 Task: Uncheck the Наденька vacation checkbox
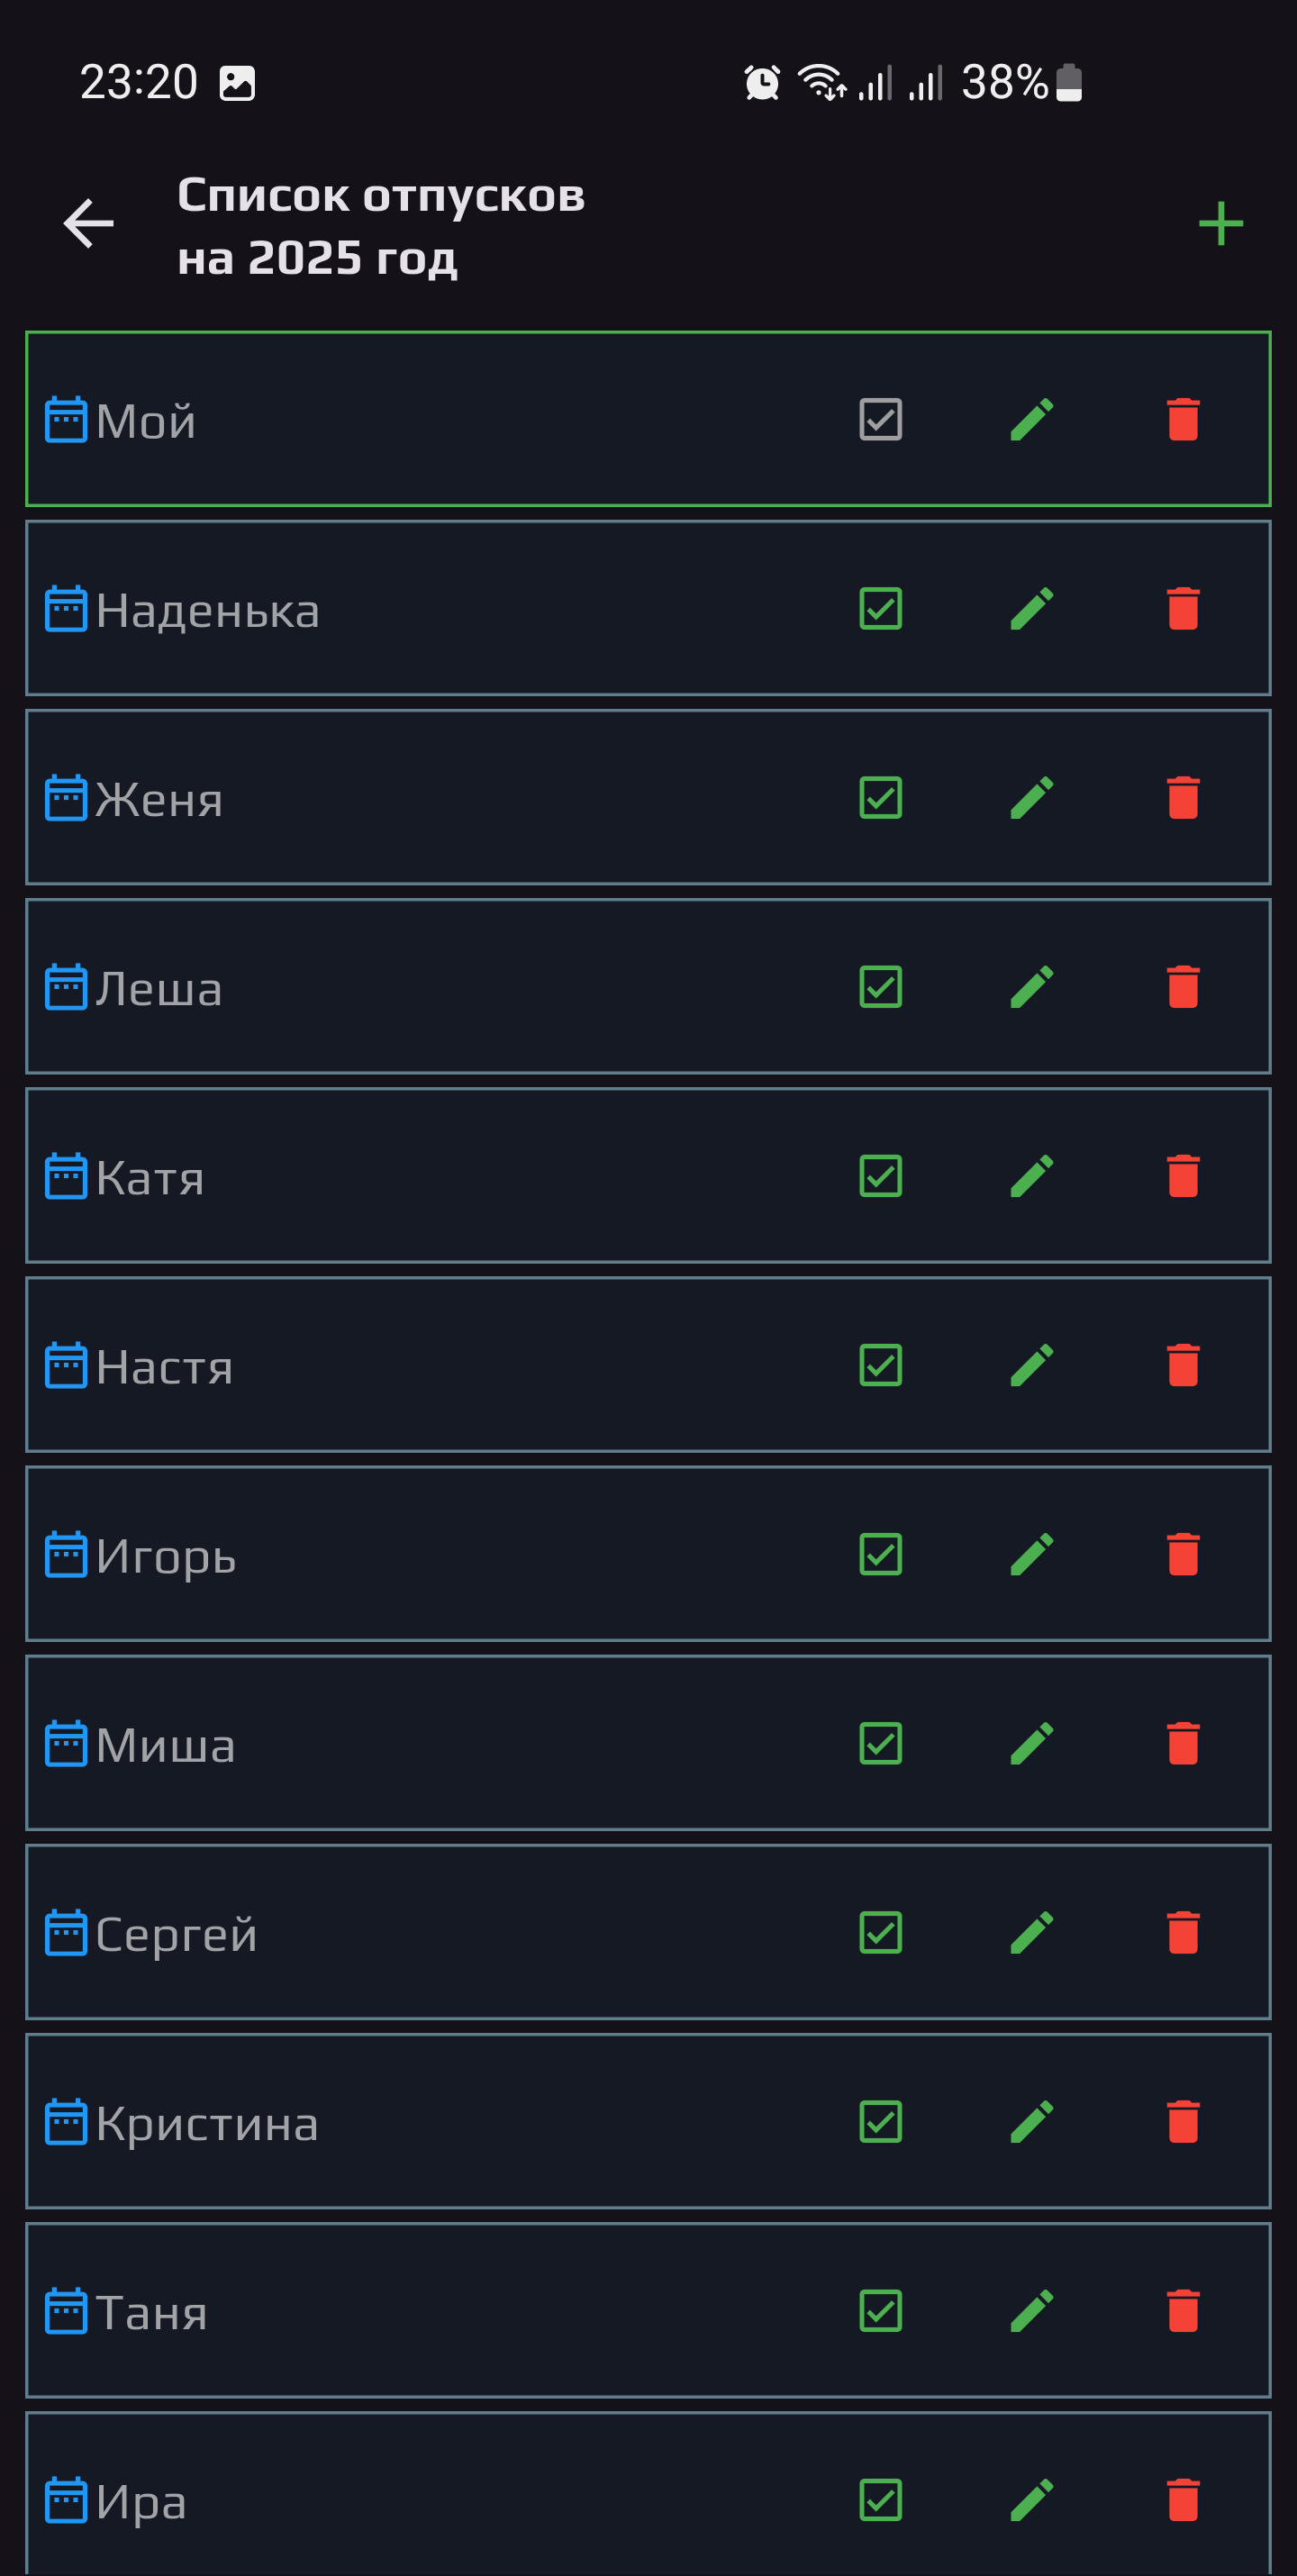point(880,609)
